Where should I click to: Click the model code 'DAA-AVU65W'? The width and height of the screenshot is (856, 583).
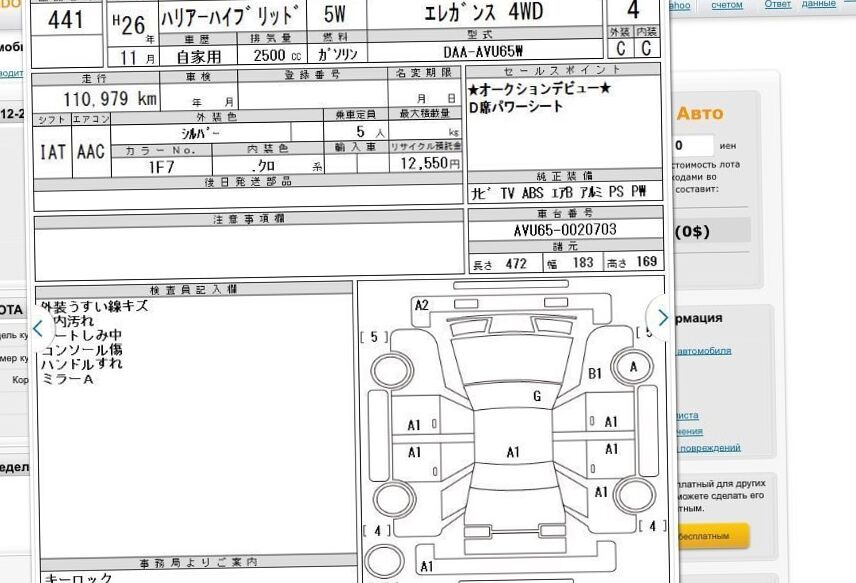pyautogui.click(x=483, y=52)
